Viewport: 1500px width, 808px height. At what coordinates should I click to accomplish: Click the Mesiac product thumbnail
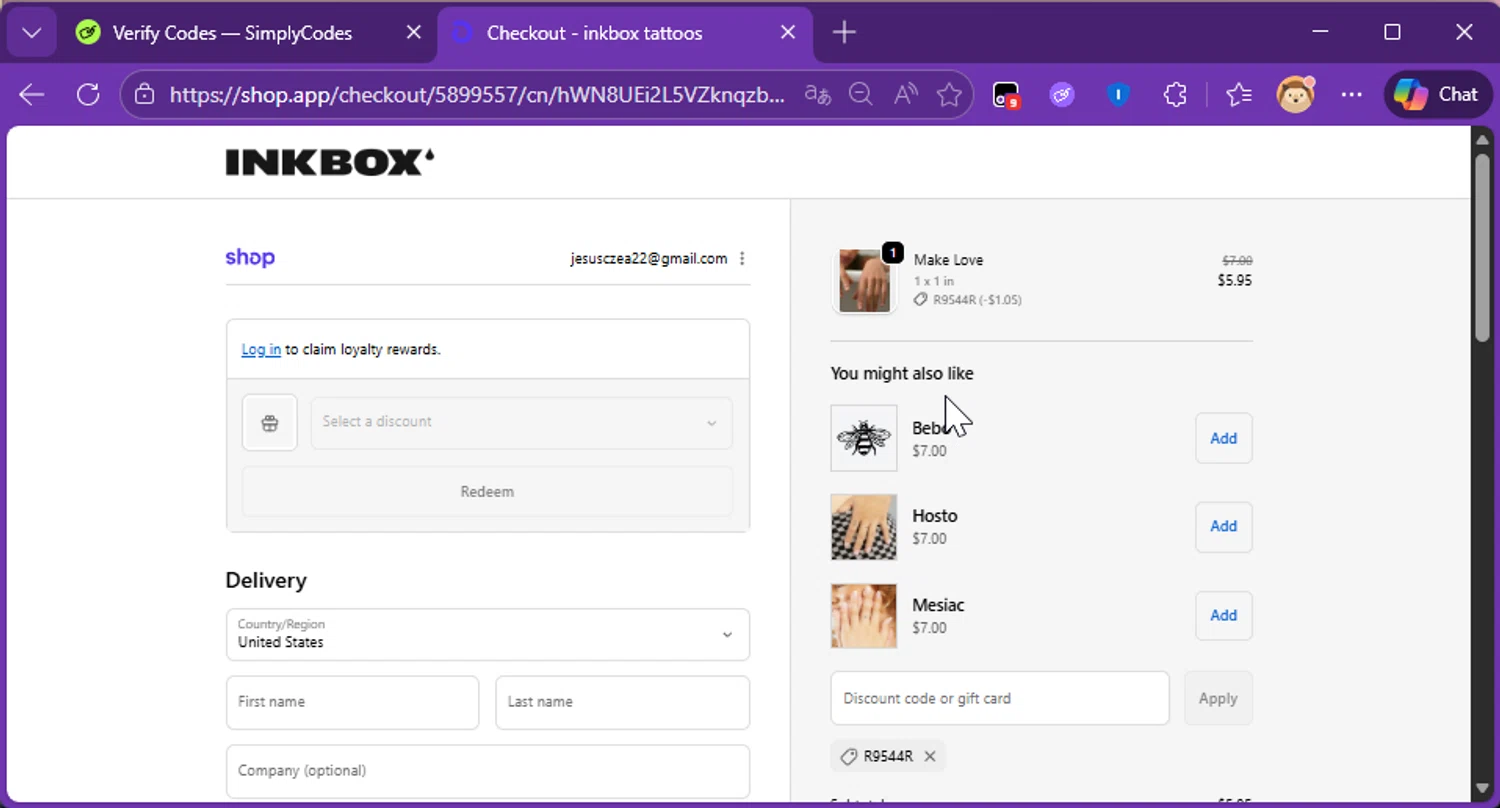pyautogui.click(x=864, y=616)
